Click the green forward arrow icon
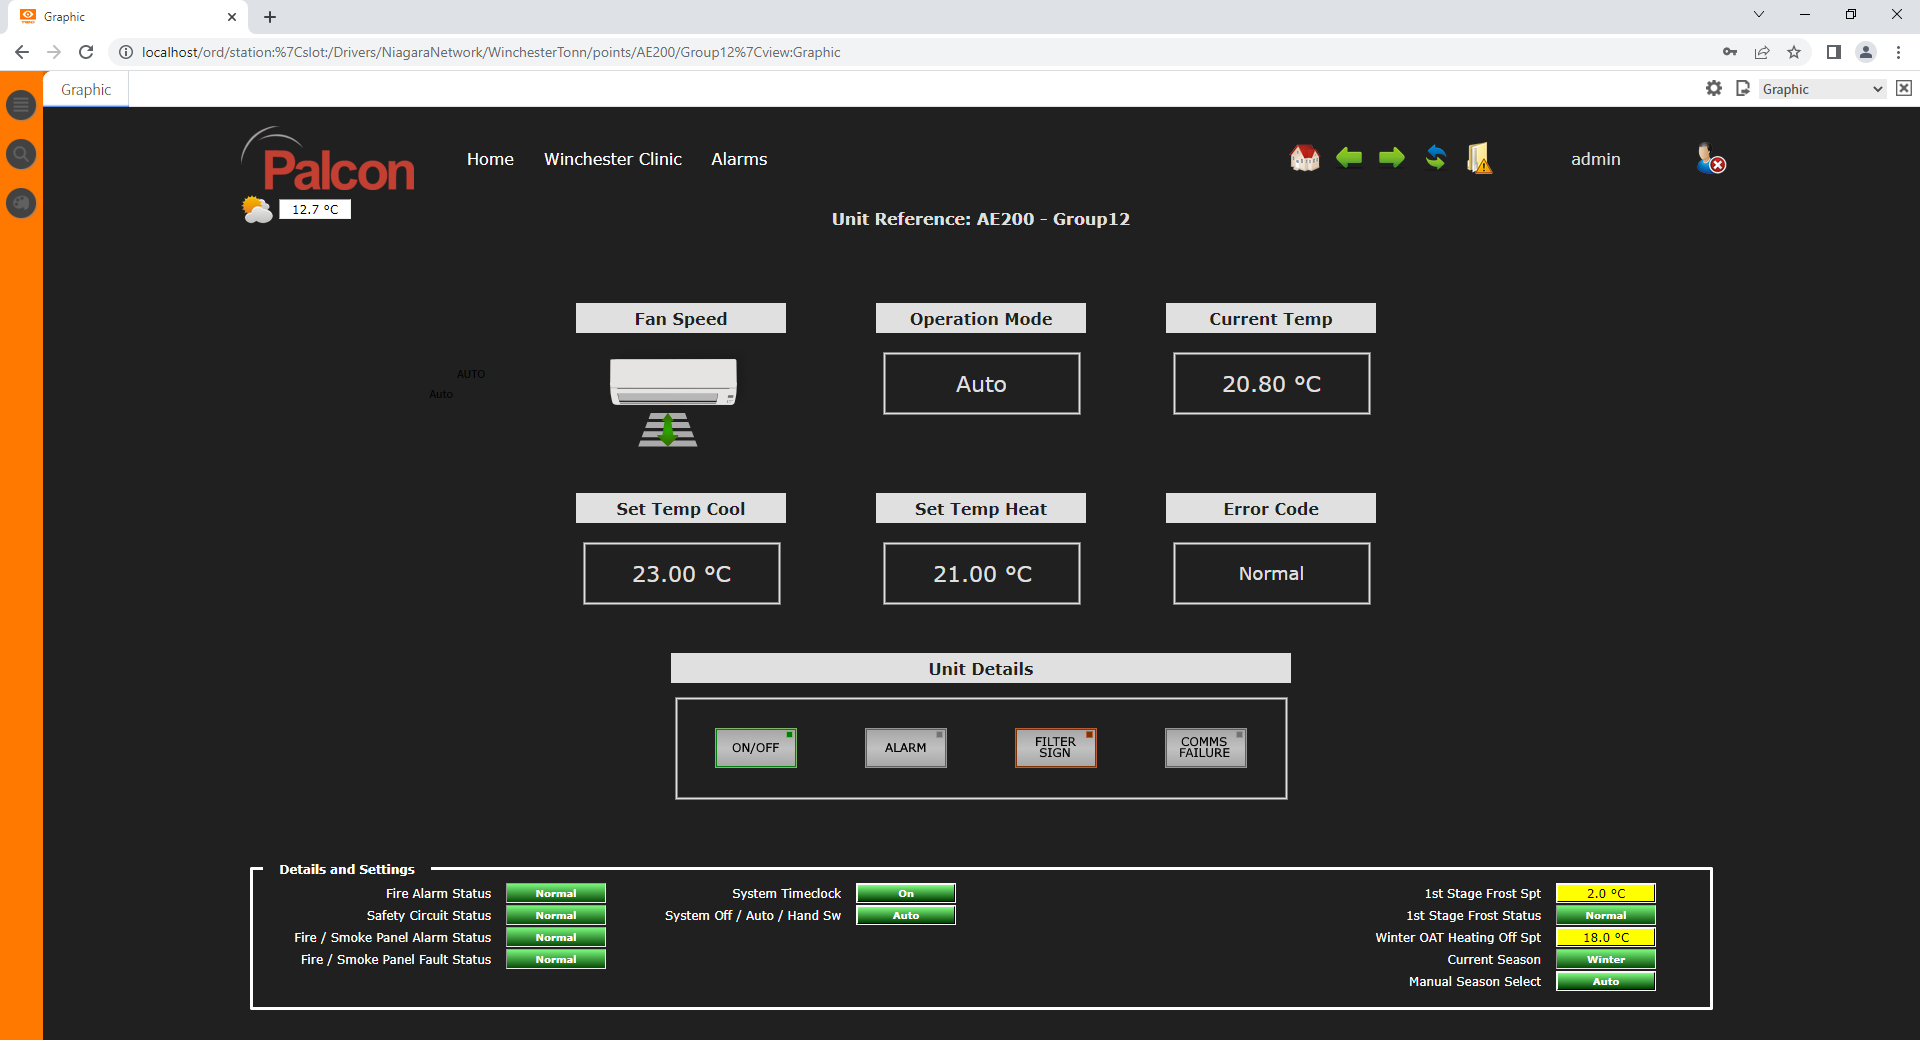Screen dimensions: 1920x1040 pyautogui.click(x=1391, y=158)
